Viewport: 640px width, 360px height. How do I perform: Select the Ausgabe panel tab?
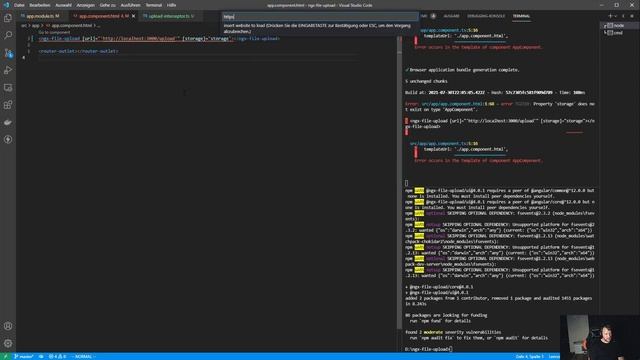451,16
